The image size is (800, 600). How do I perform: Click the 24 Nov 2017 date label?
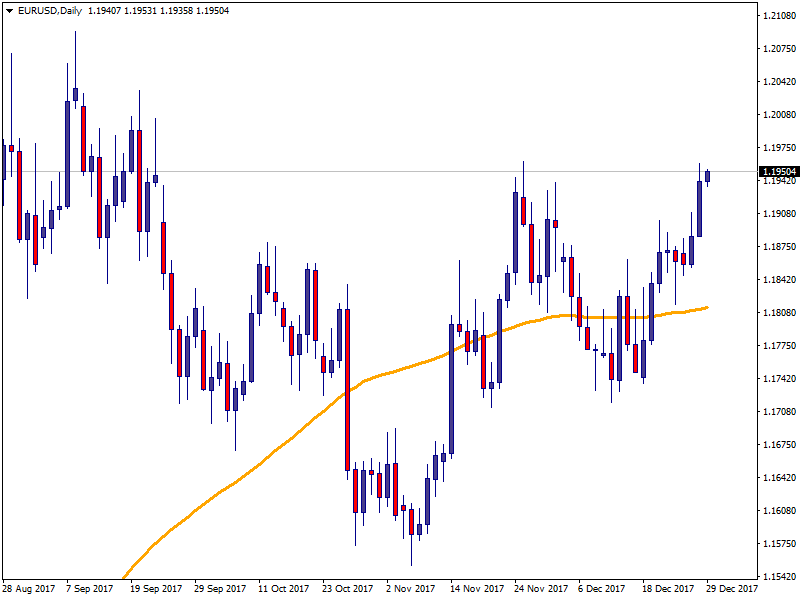541,589
